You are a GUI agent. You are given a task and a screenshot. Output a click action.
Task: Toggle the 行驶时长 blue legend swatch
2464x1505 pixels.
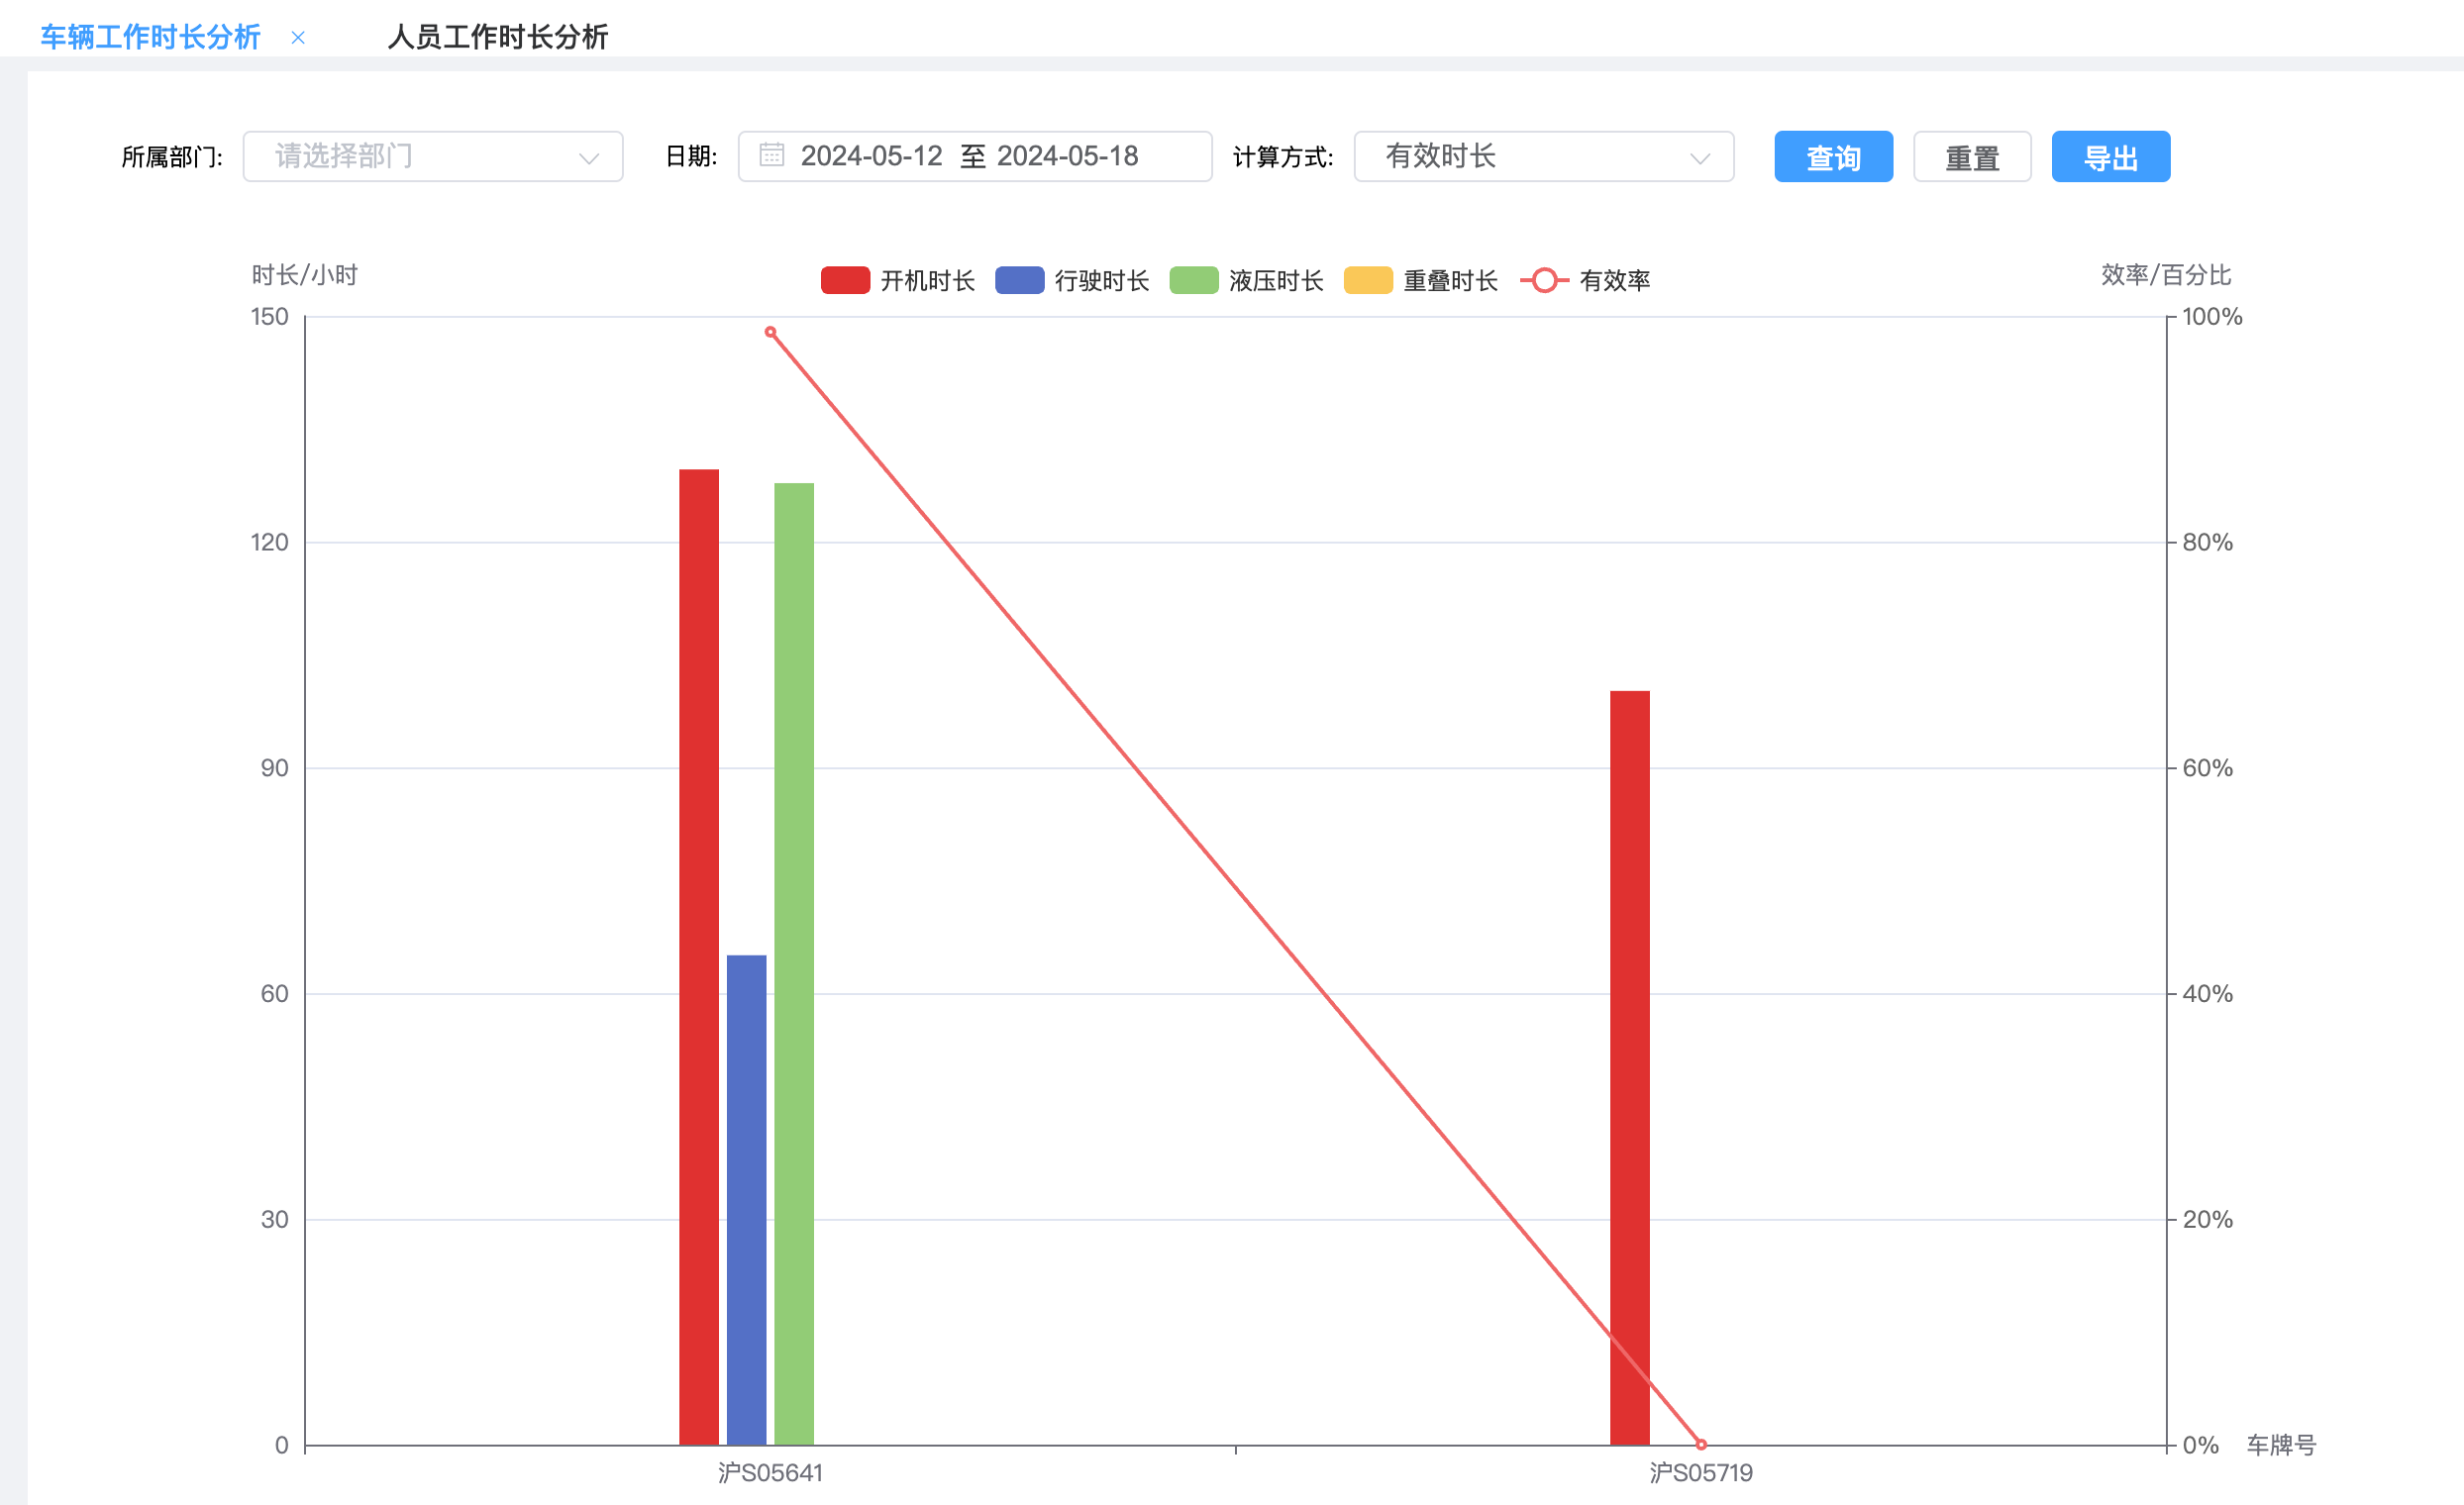(1019, 280)
